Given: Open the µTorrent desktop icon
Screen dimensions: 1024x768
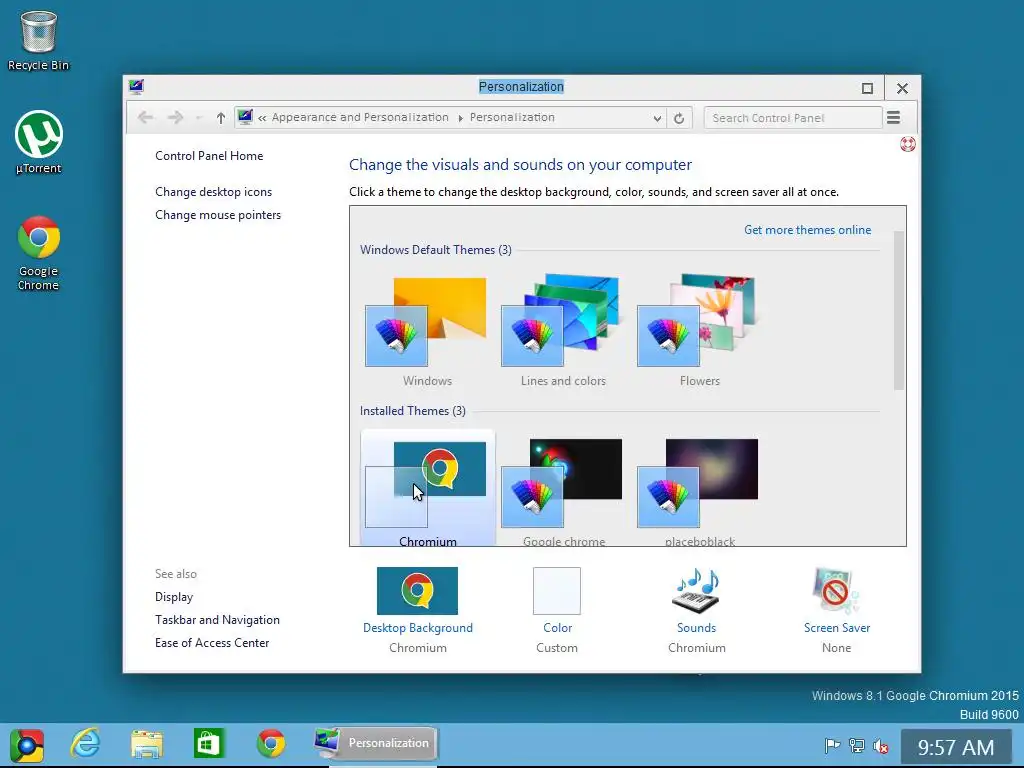Looking at the screenshot, I should 39,142.
